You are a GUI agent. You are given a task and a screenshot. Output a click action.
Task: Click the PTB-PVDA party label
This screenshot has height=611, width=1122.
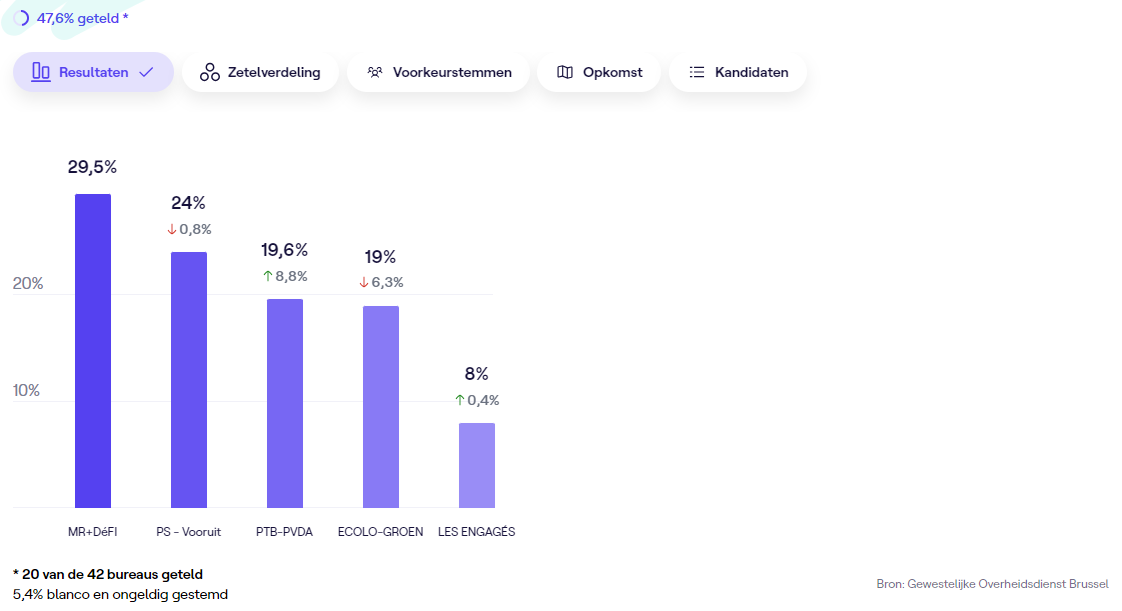coord(284,532)
